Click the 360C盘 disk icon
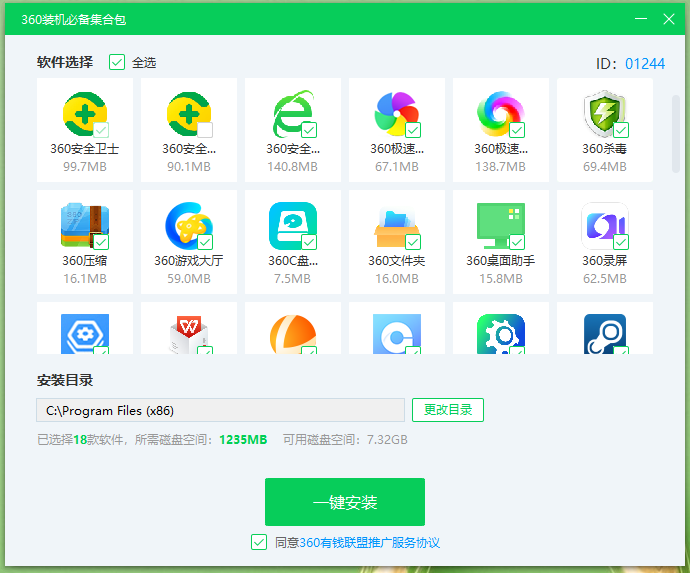Viewport: 690px width, 573px height. pos(293,226)
